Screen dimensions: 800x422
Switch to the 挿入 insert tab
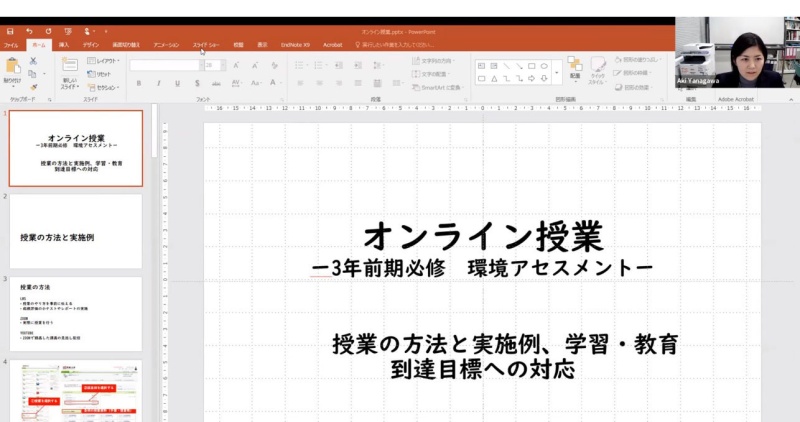[64, 45]
